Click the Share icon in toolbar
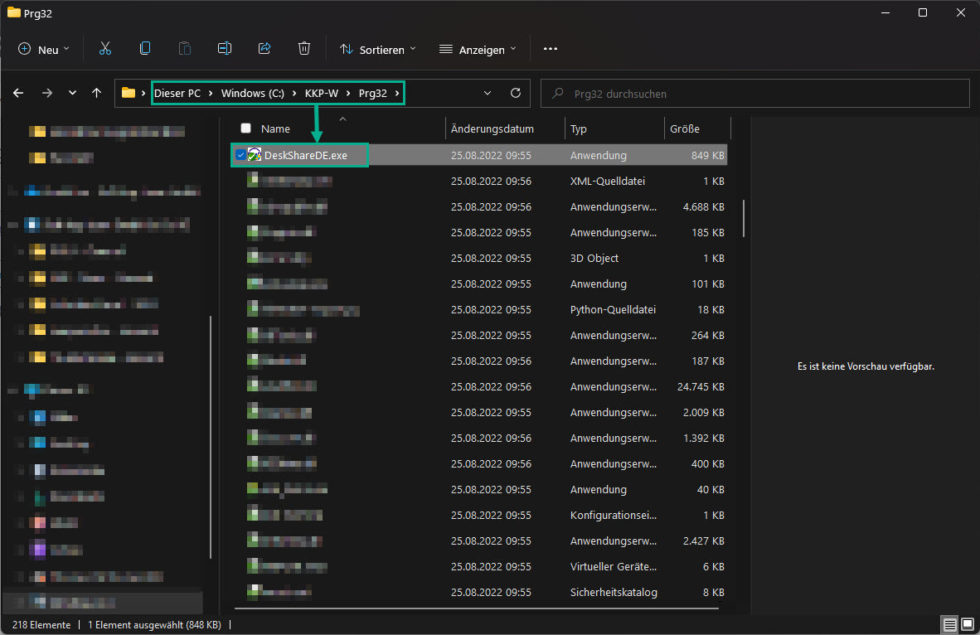 click(265, 49)
